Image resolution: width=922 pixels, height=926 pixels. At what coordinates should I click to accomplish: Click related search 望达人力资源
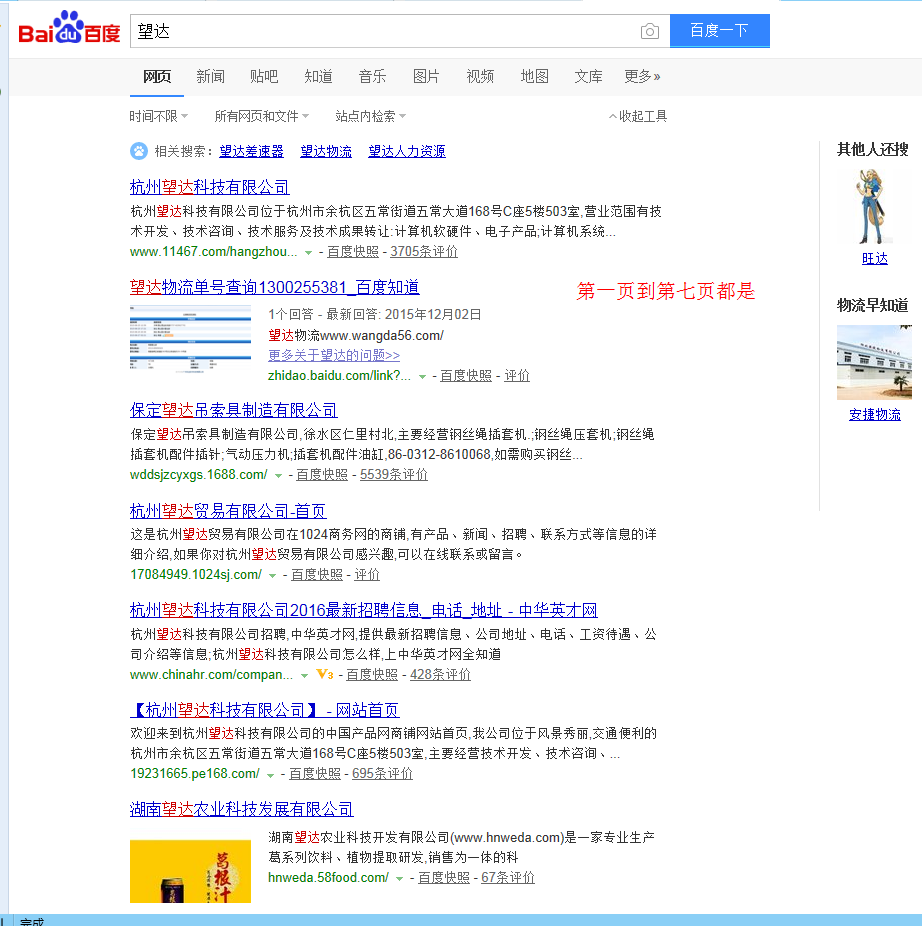pyautogui.click(x=407, y=152)
